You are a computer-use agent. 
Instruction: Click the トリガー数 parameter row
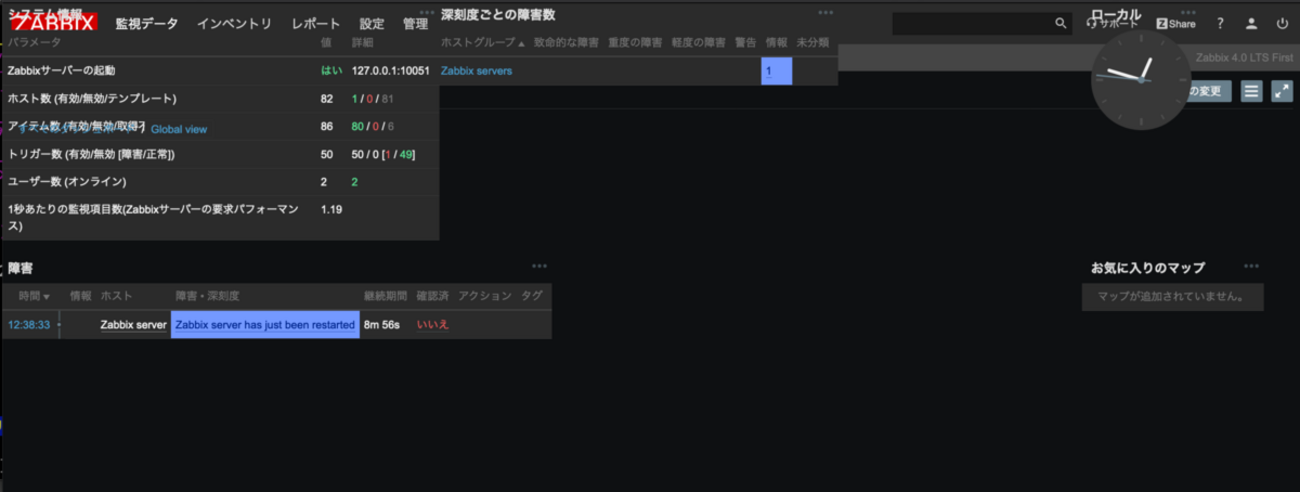220,155
